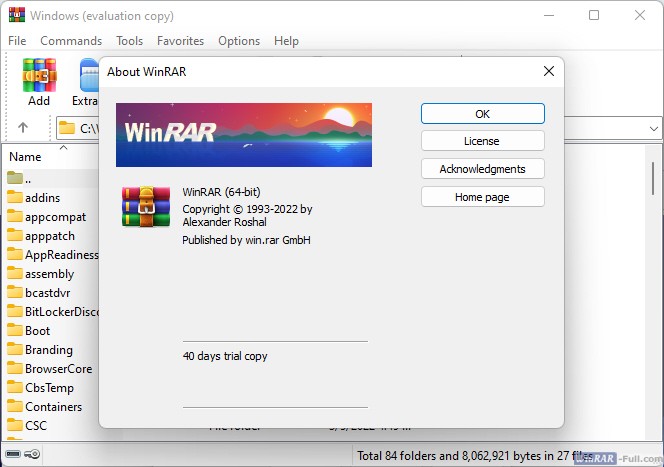Click the drive icon in status bar

[x=13, y=455]
